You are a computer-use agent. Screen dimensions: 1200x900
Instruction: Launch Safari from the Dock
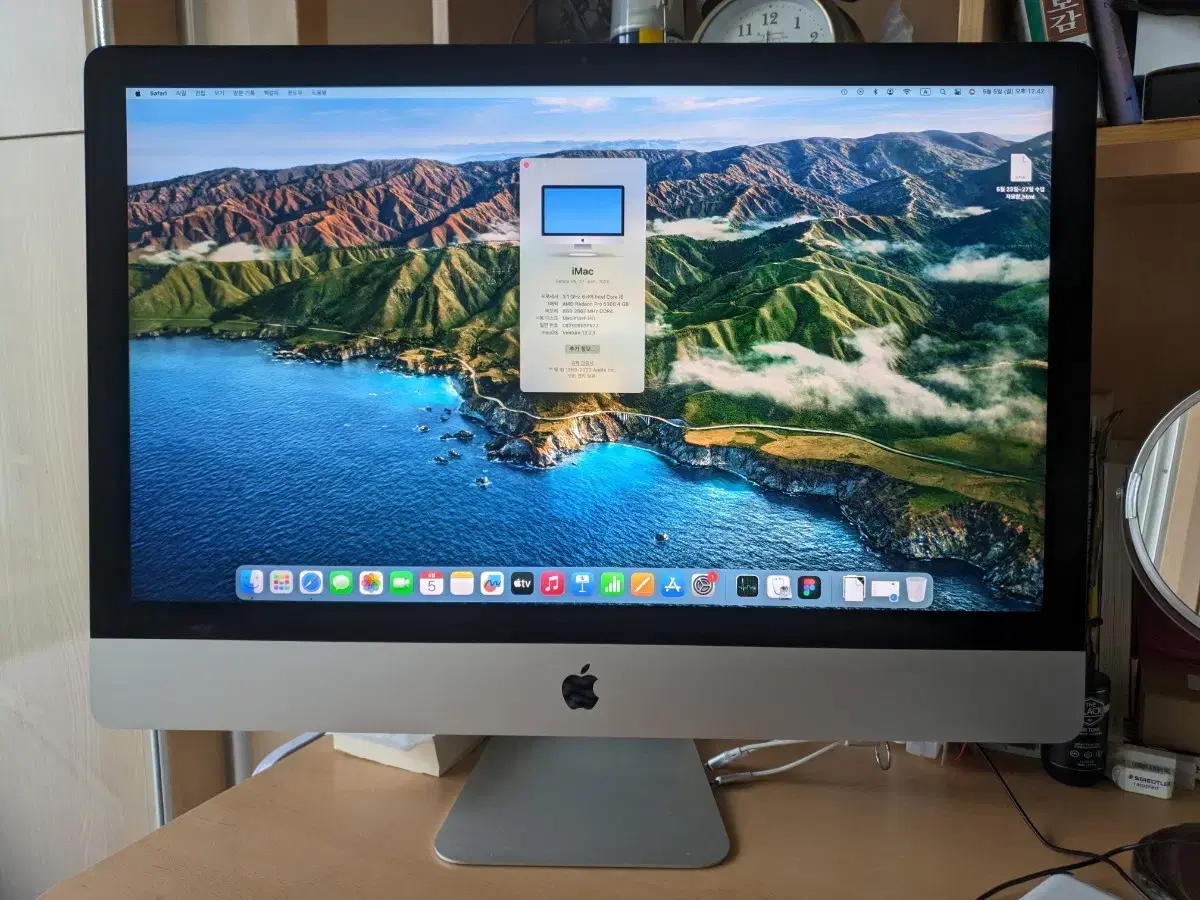pyautogui.click(x=311, y=582)
